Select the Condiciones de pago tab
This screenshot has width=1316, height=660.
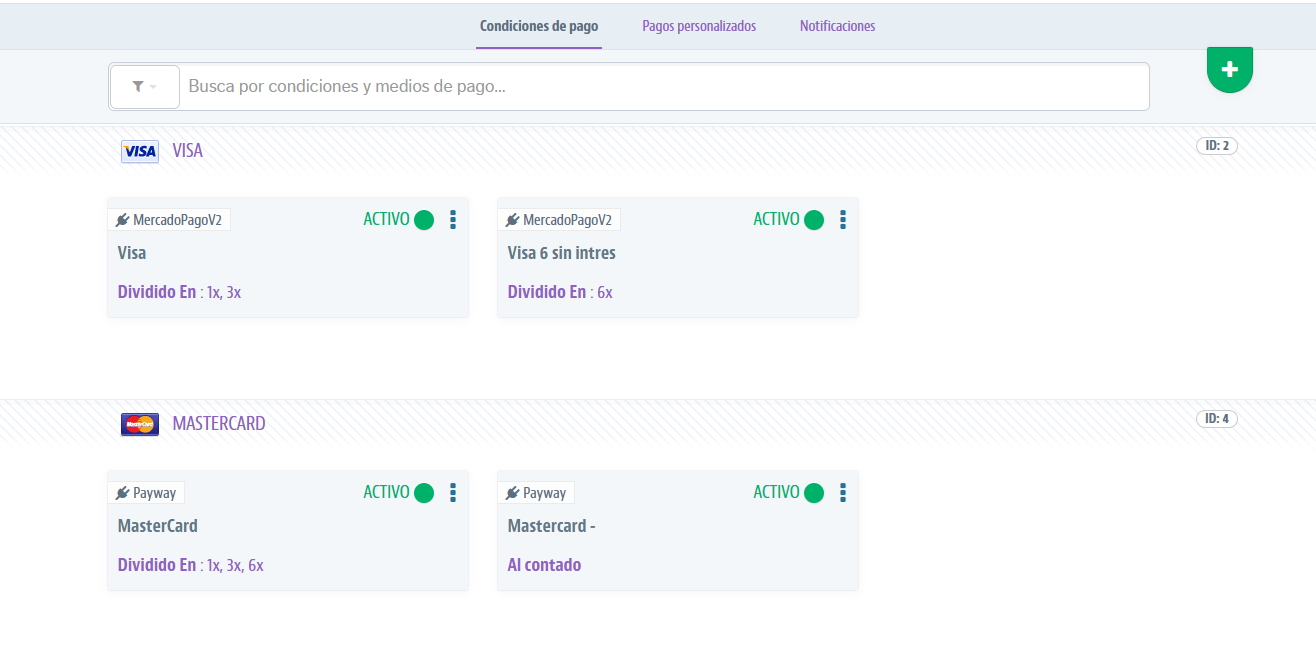[539, 26]
